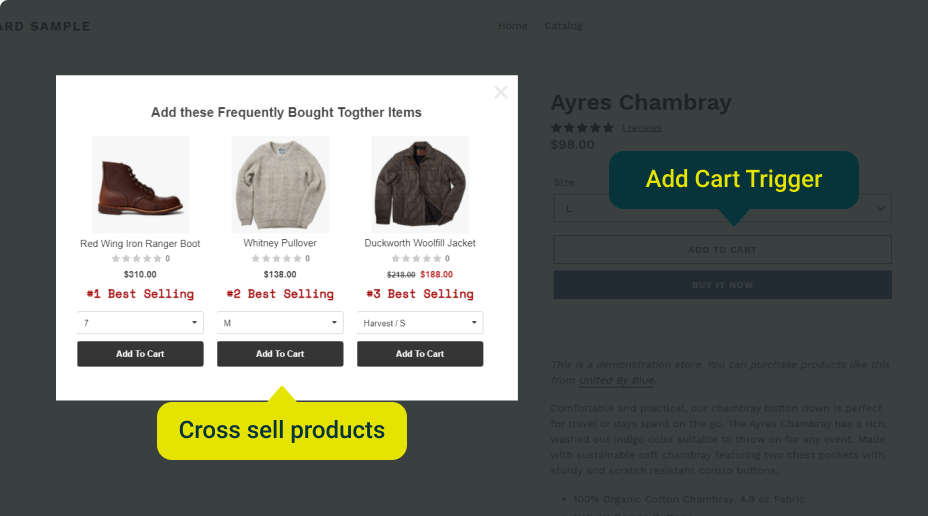Image resolution: width=928 pixels, height=516 pixels.
Task: Add Red Wing Iron Ranger Boot to cart
Action: pyautogui.click(x=140, y=354)
